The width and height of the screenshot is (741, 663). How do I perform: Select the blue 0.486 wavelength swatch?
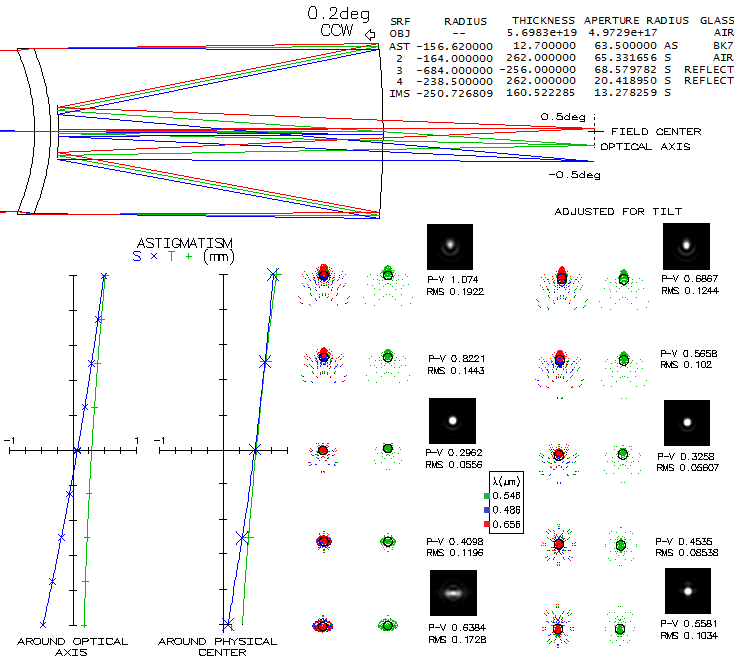pos(487,509)
